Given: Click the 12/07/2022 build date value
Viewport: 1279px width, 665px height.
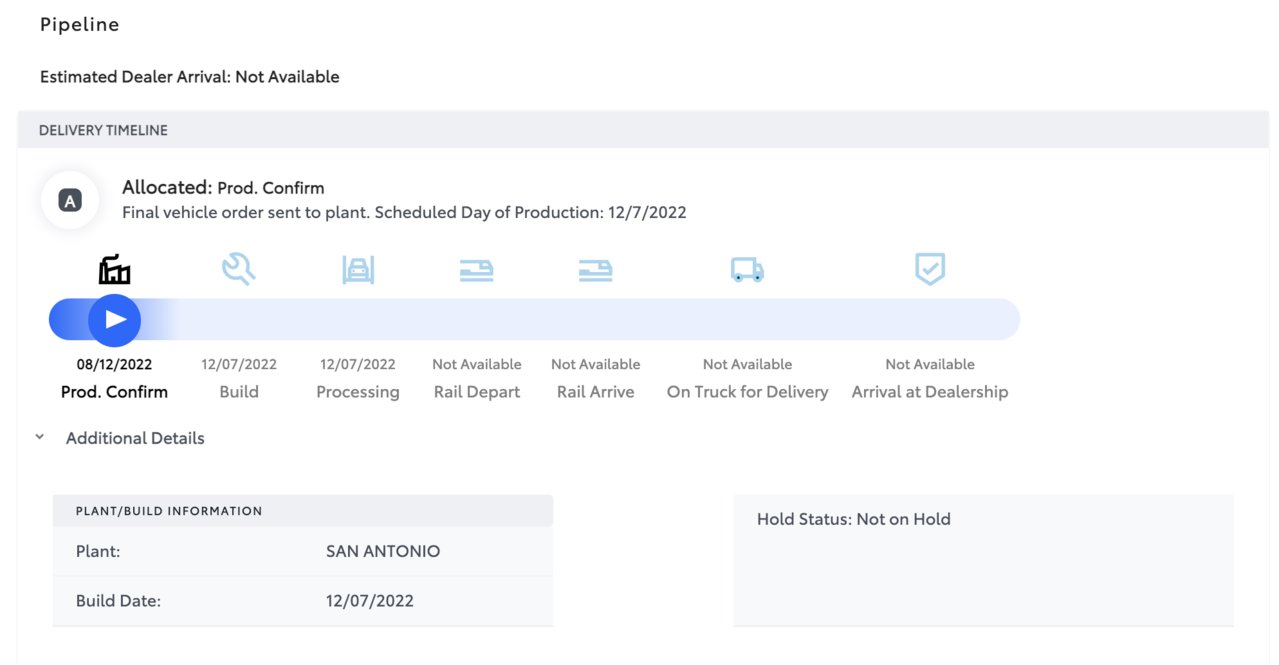Looking at the screenshot, I should (370, 601).
